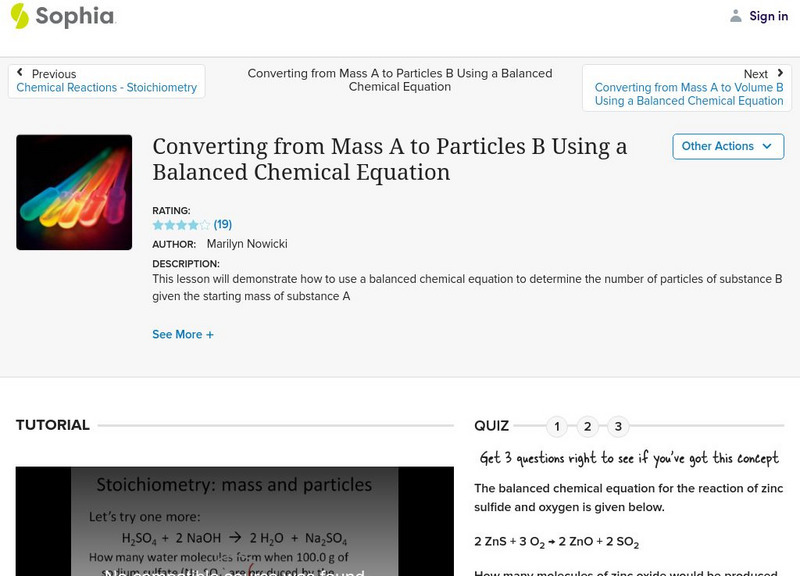
Task: Open the Other Actions dropdown
Action: 728,146
